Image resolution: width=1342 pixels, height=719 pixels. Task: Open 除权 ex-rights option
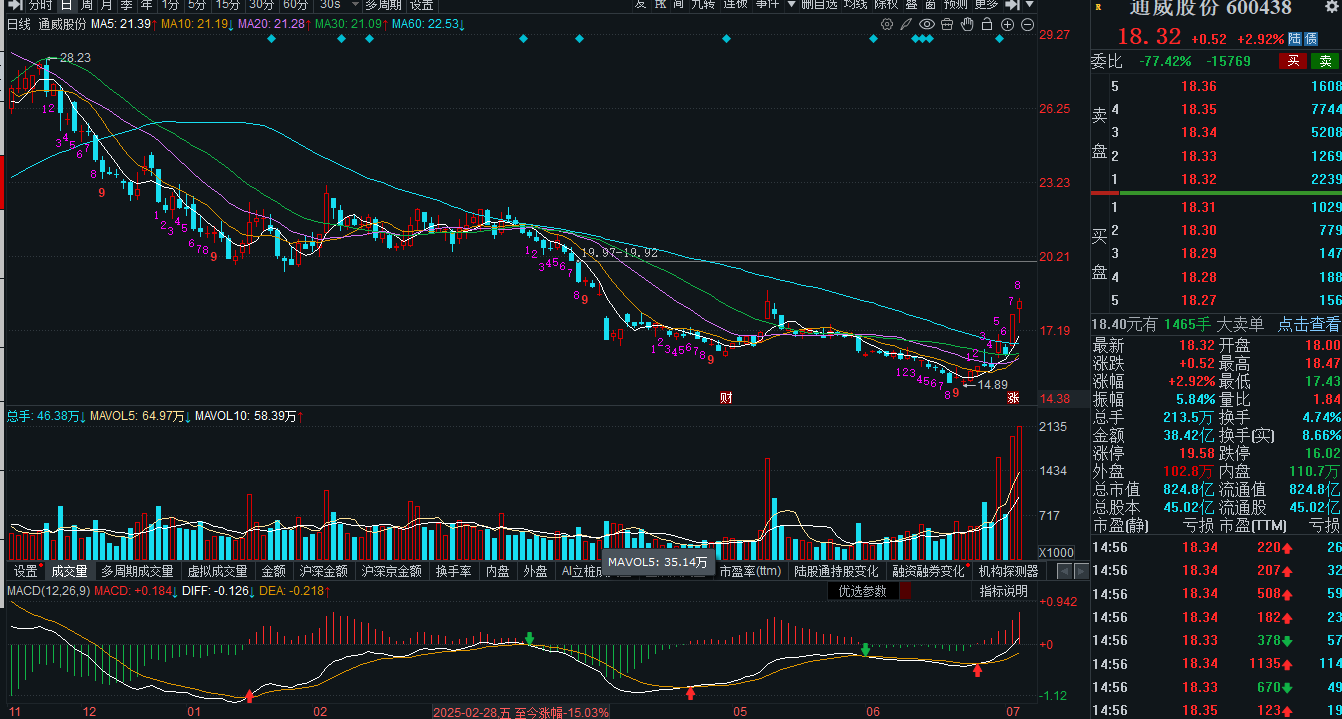coord(886,4)
